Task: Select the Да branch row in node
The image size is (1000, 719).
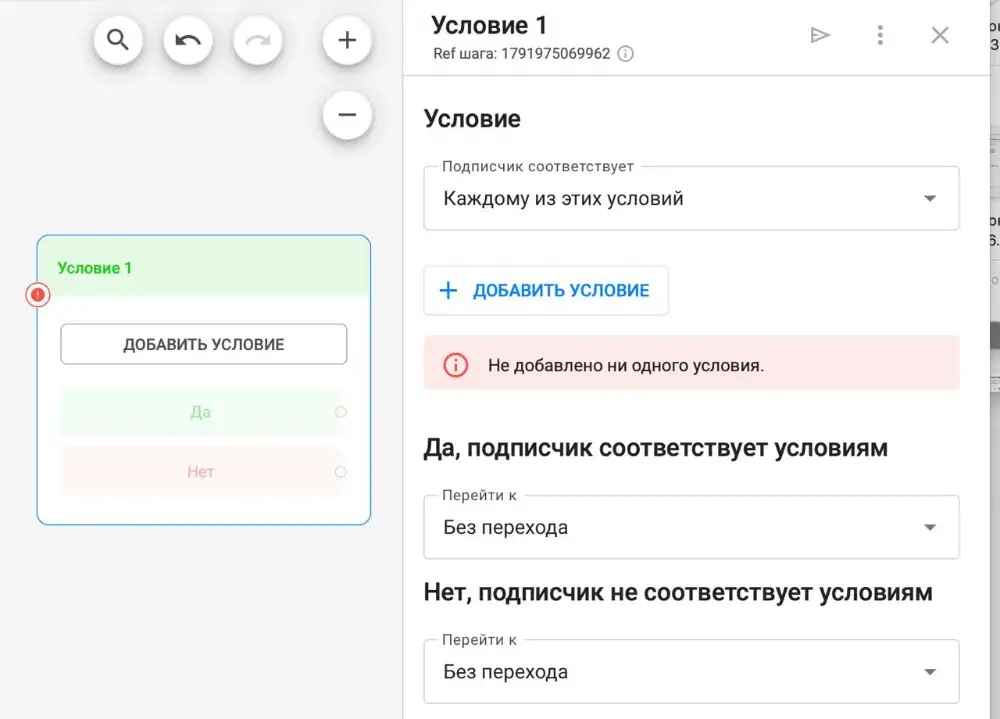Action: (203, 412)
